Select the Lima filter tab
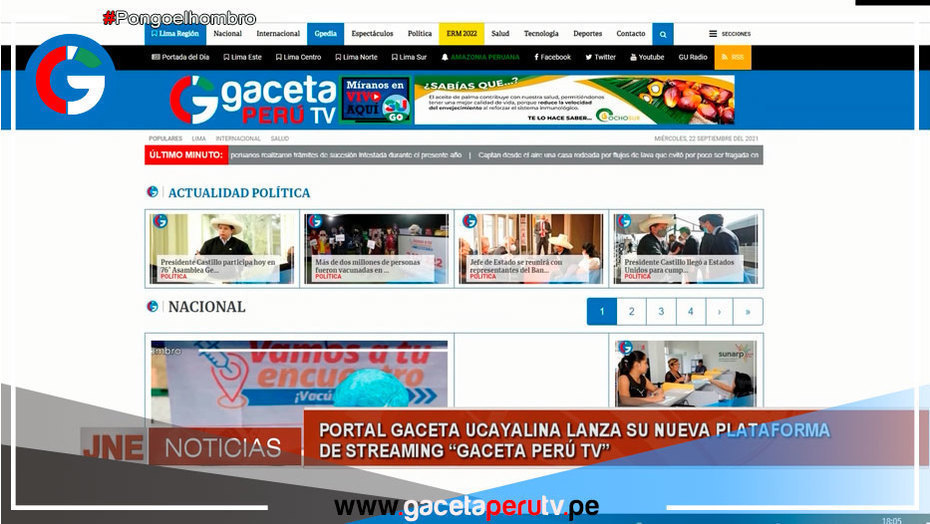The width and height of the screenshot is (930, 524). tap(199, 139)
